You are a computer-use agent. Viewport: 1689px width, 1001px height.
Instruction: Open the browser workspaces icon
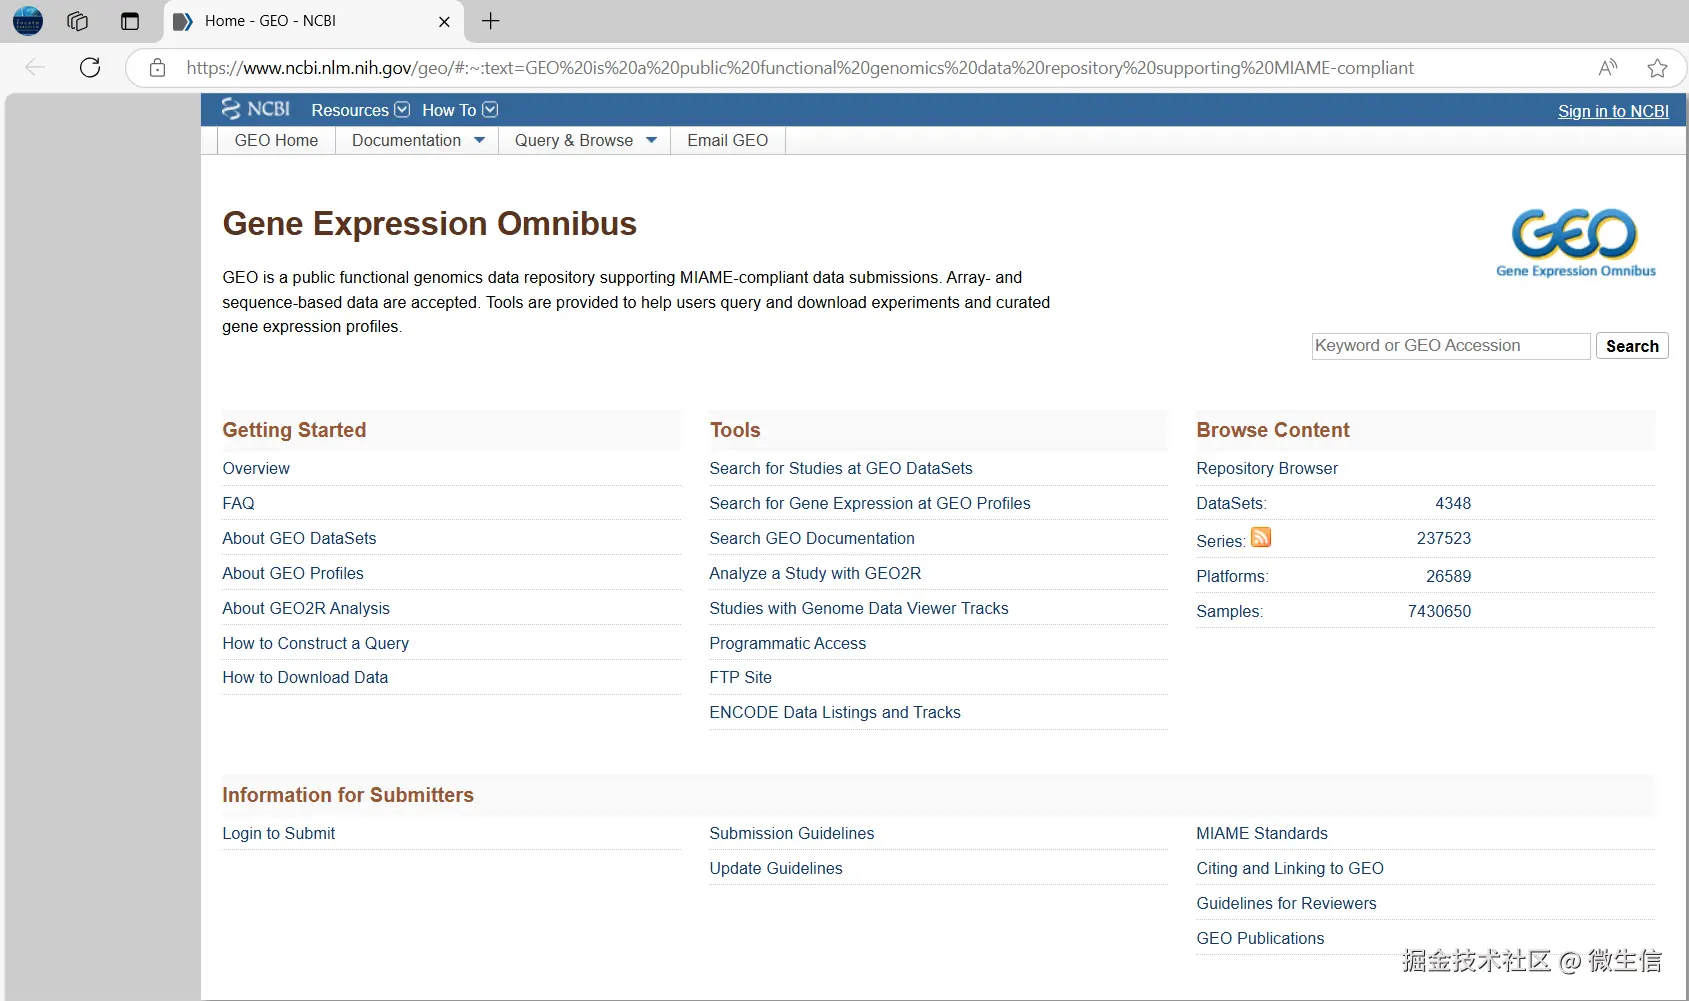click(77, 21)
